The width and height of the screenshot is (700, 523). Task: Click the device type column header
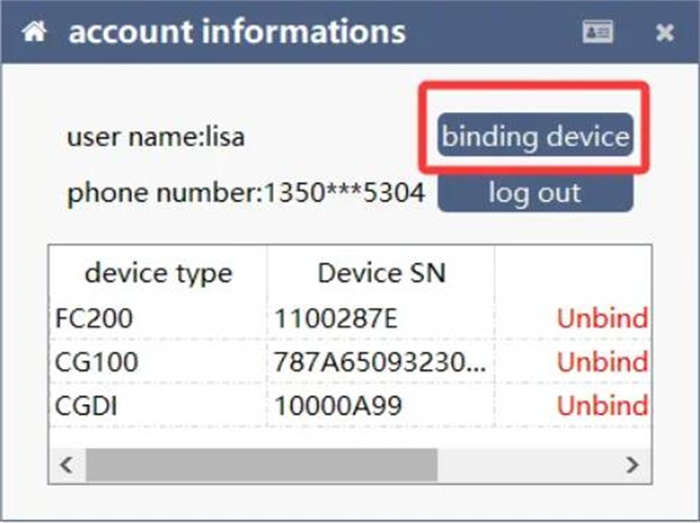point(158,273)
